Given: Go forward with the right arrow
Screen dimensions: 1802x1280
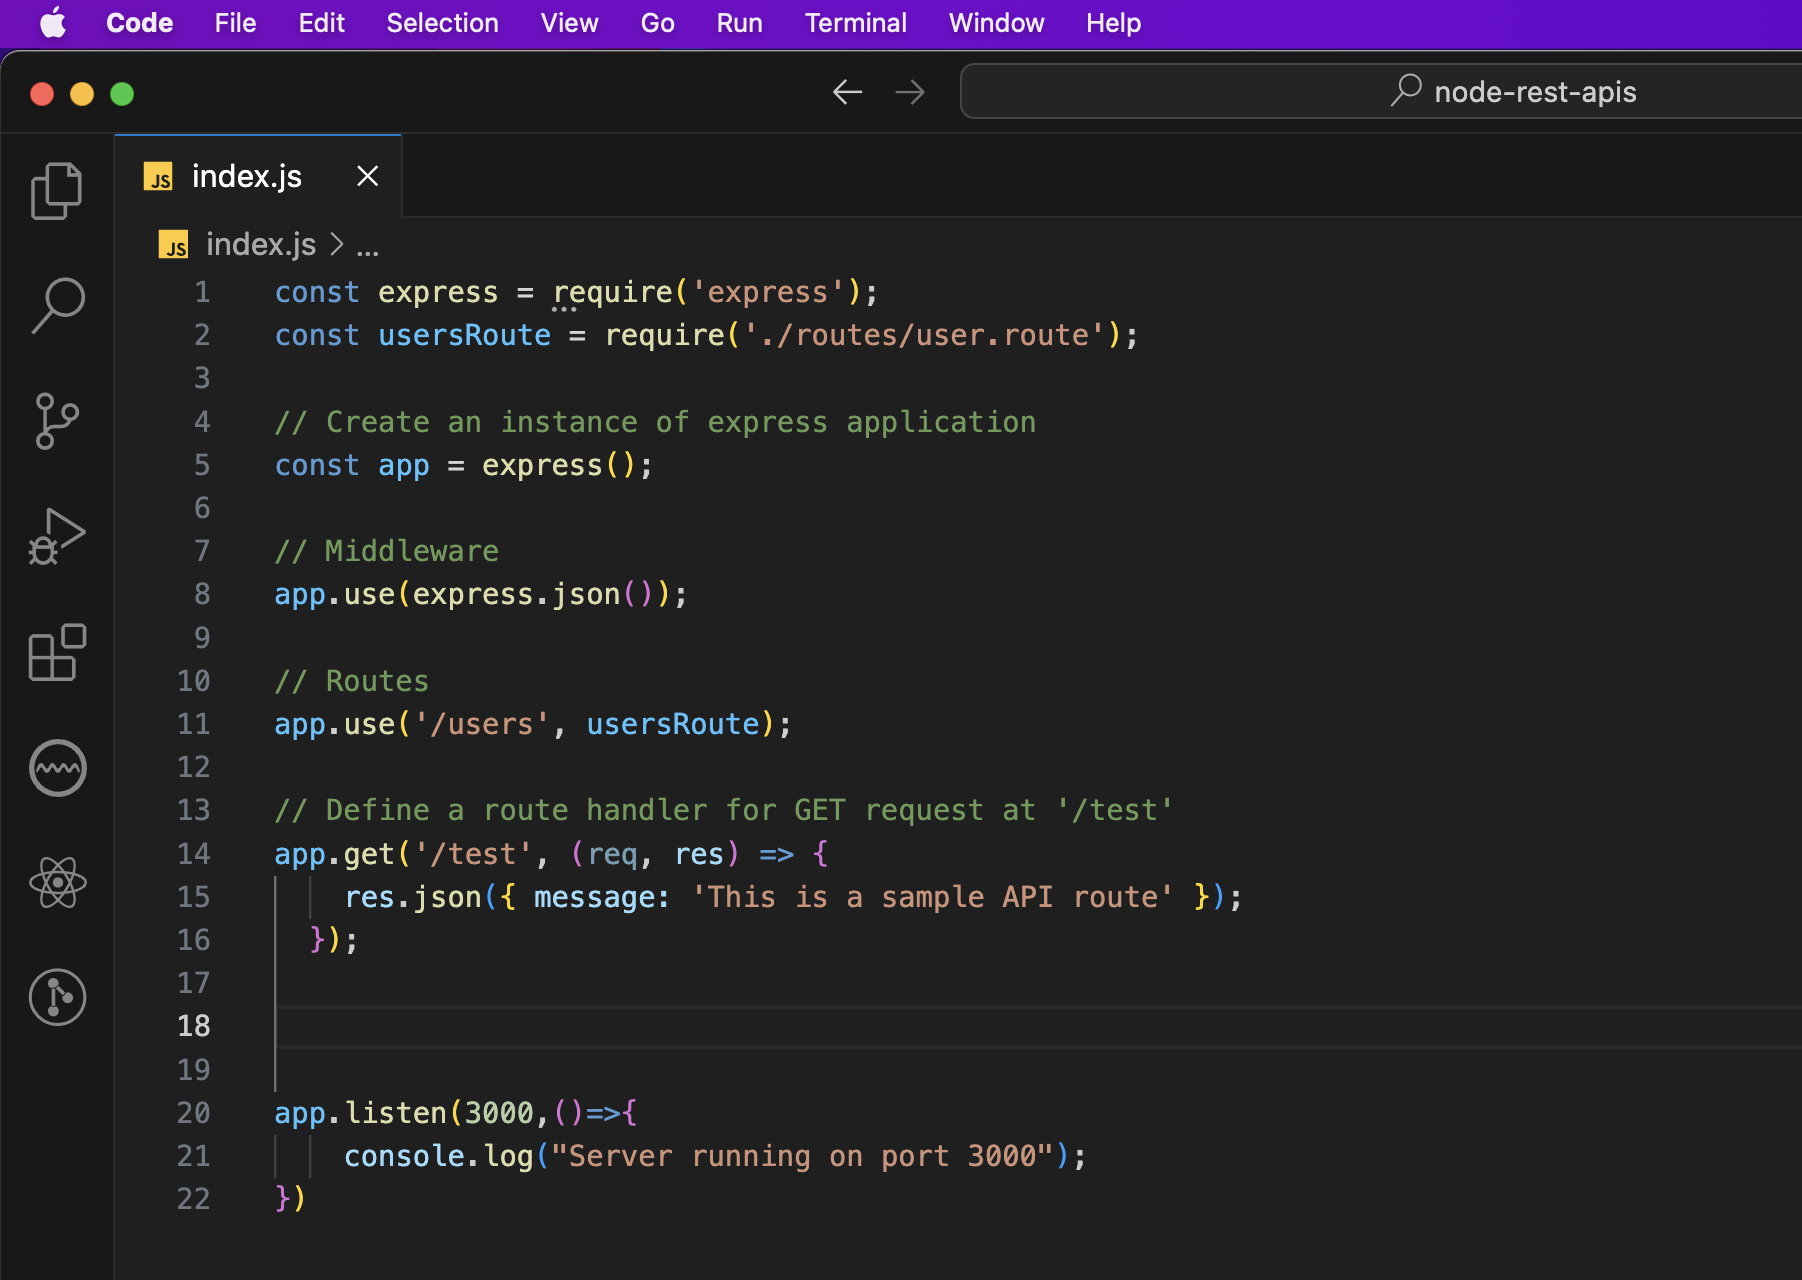Looking at the screenshot, I should click(910, 92).
